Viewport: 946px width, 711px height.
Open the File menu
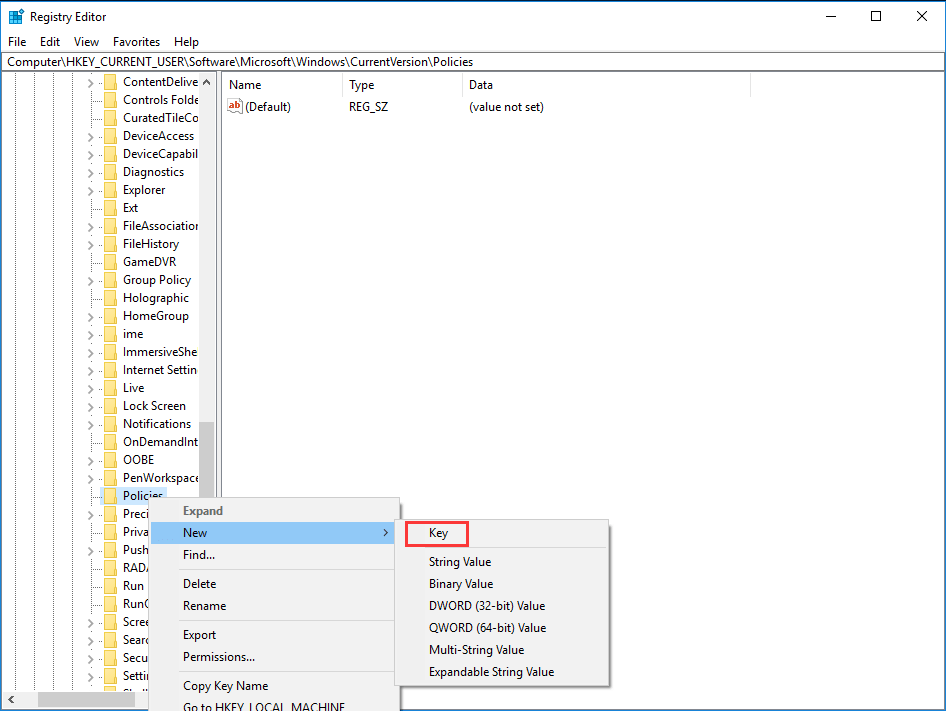click(17, 42)
